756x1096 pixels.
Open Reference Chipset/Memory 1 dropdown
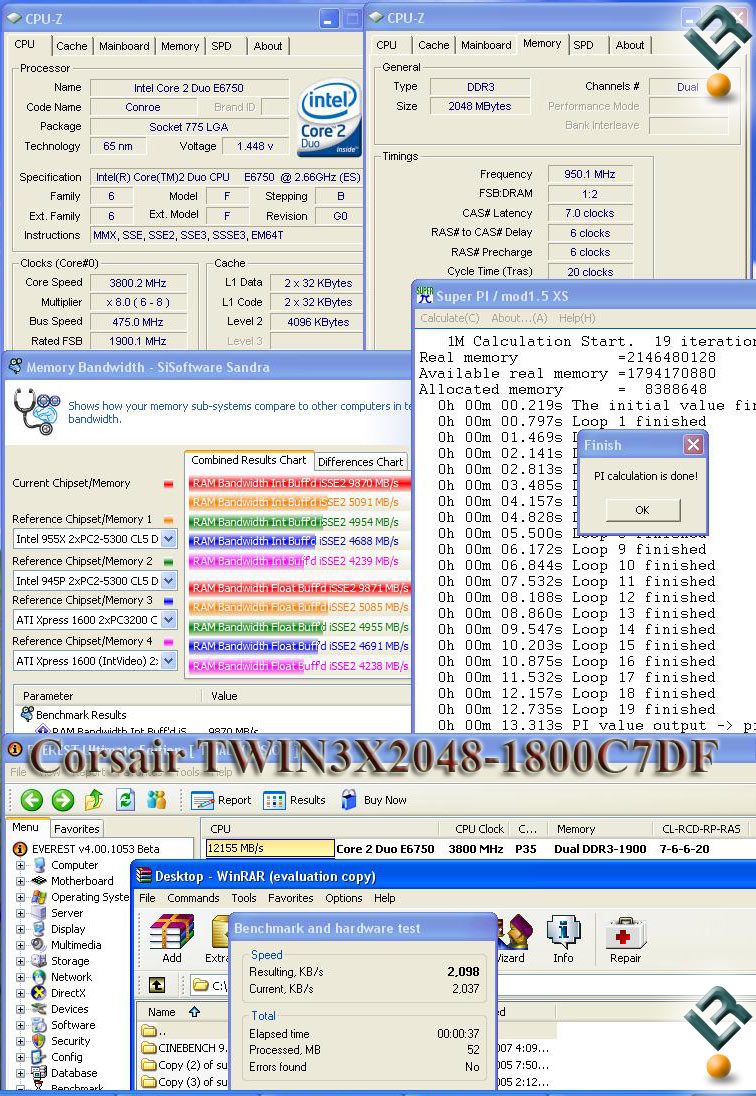coord(168,539)
